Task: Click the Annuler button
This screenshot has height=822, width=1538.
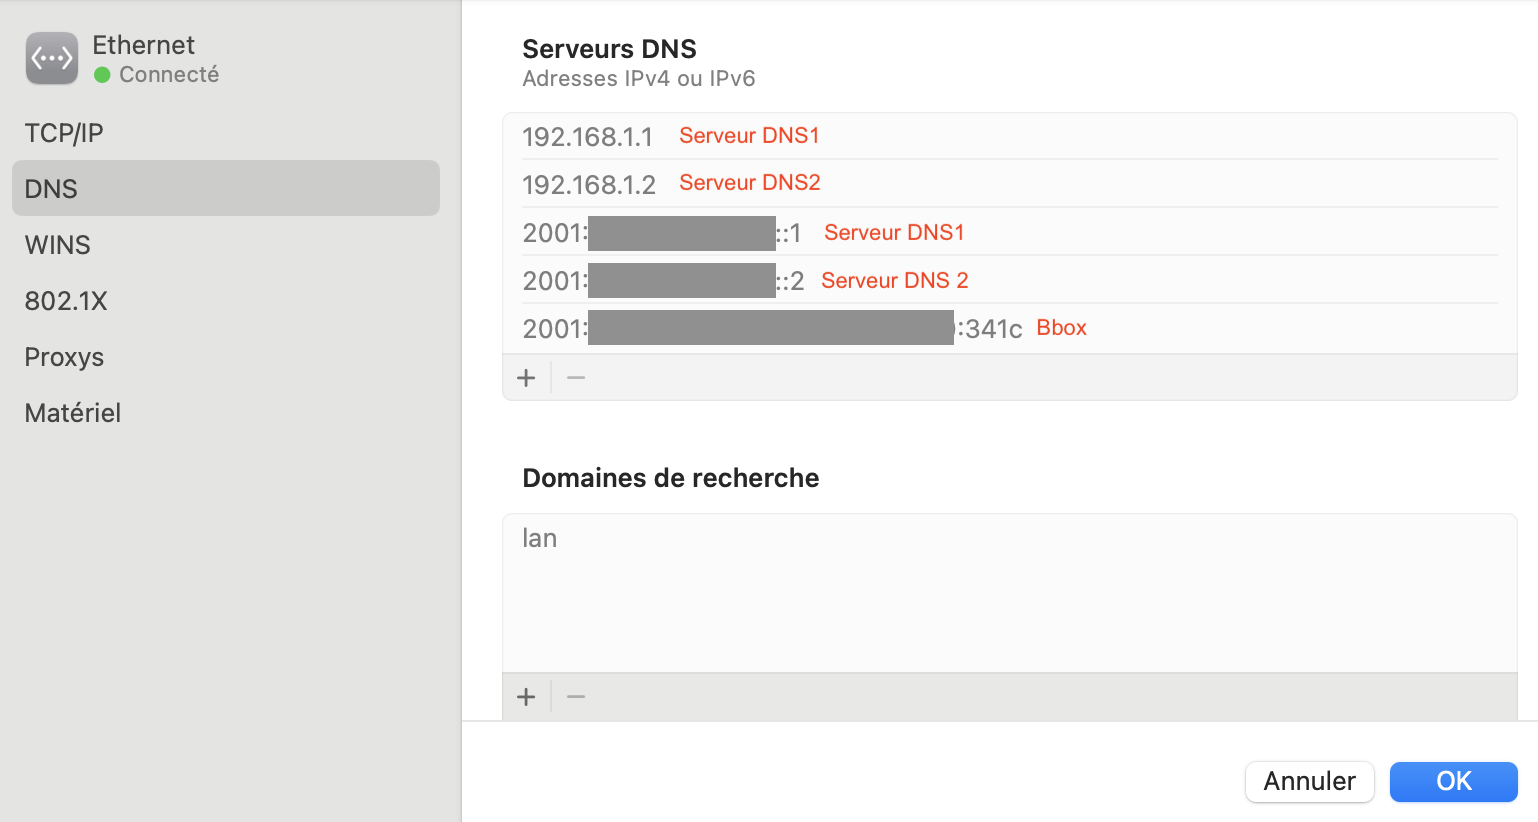Action: tap(1310, 781)
